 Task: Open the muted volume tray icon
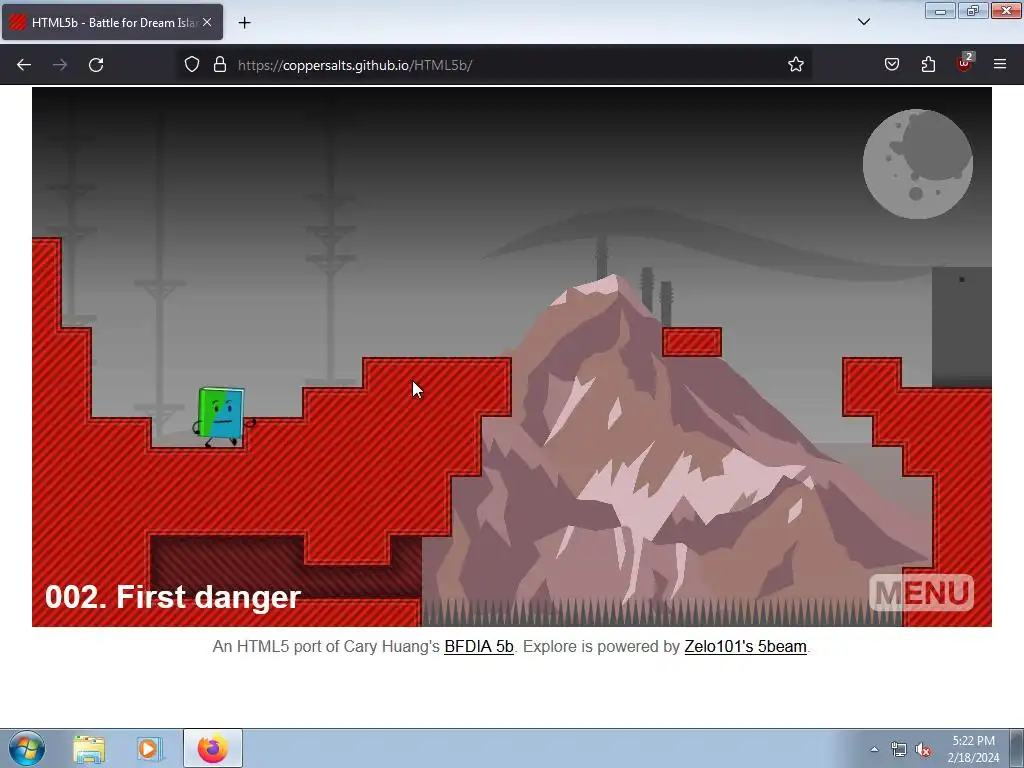pos(923,749)
